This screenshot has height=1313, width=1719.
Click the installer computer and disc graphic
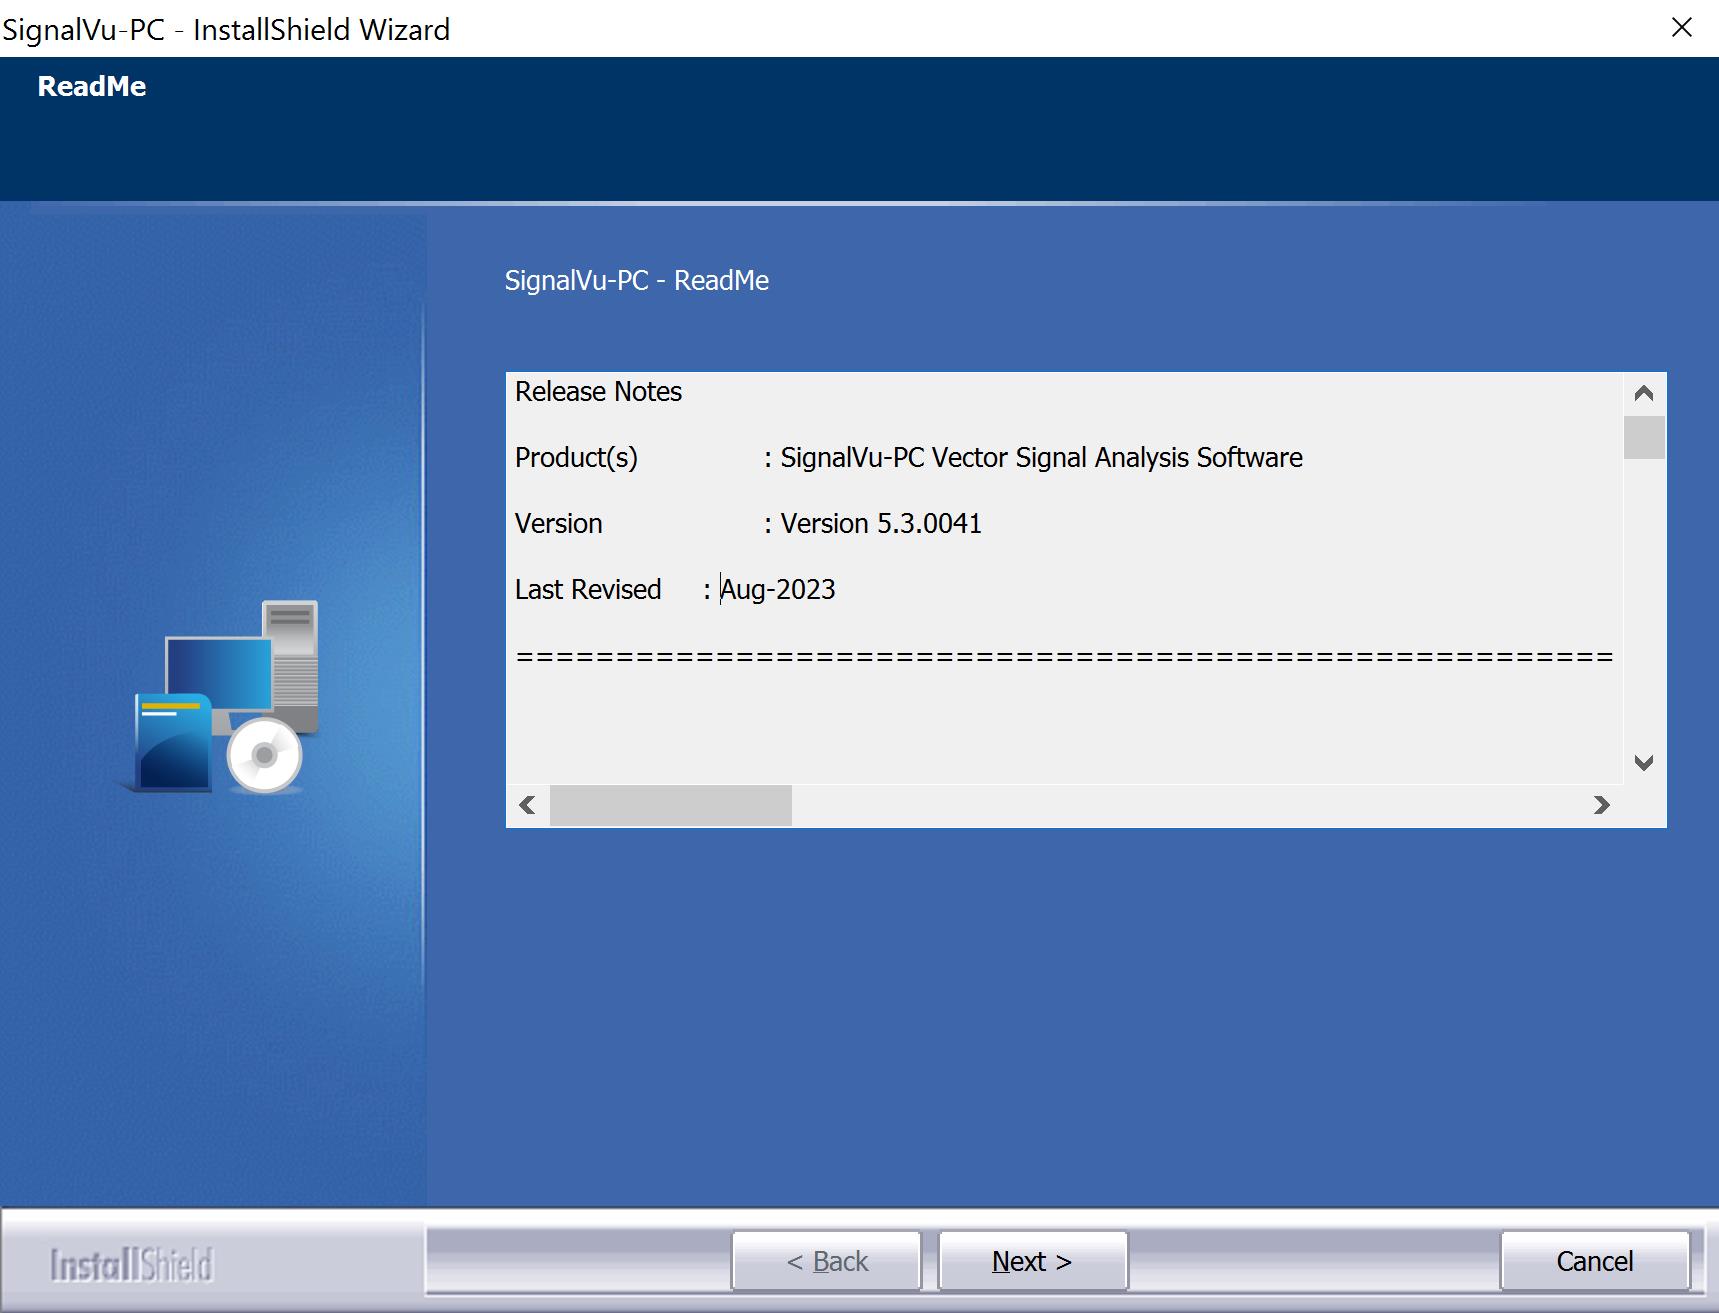(x=227, y=697)
